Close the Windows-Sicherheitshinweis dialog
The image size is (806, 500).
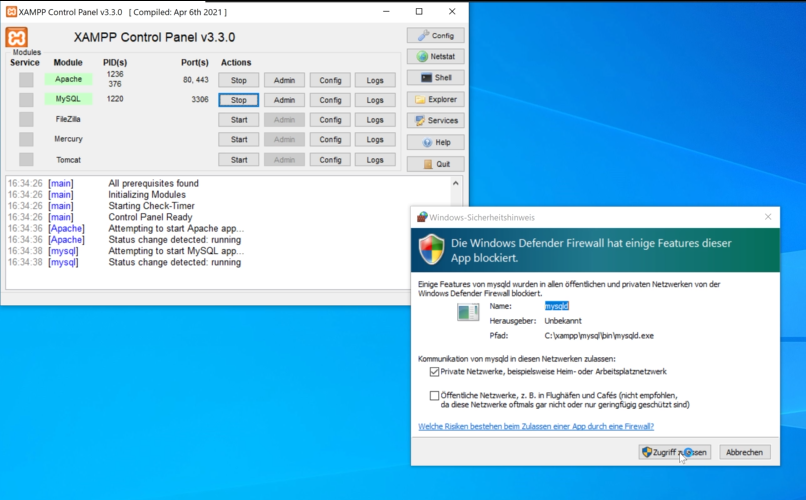(x=768, y=217)
